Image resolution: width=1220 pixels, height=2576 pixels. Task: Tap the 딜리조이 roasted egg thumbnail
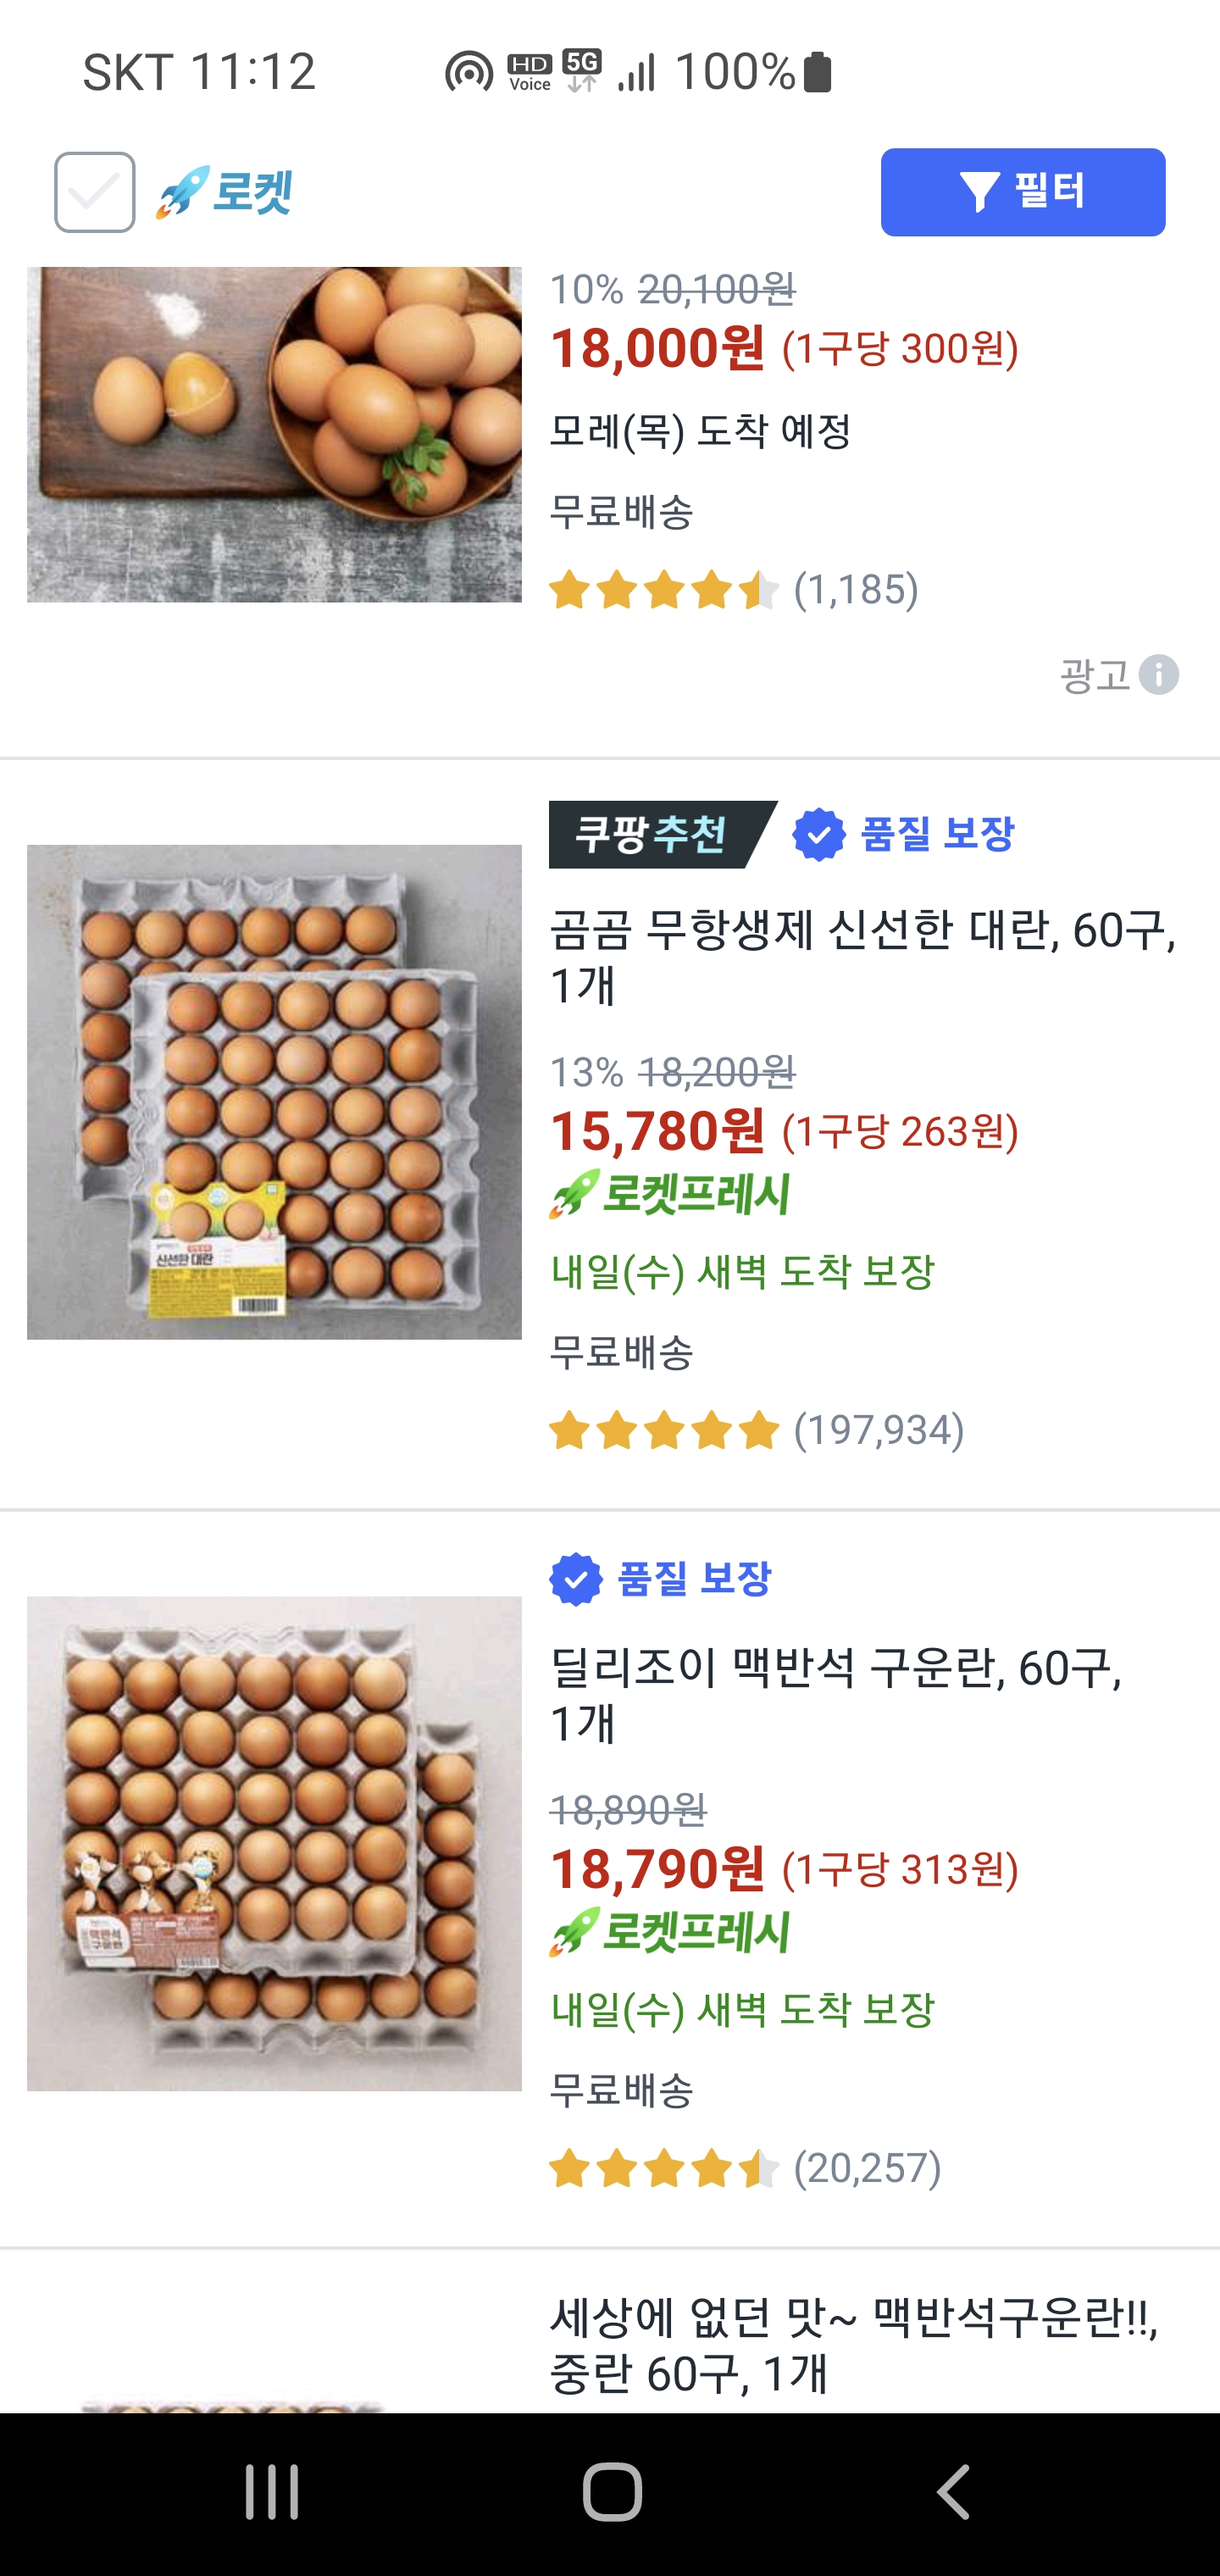[274, 1842]
